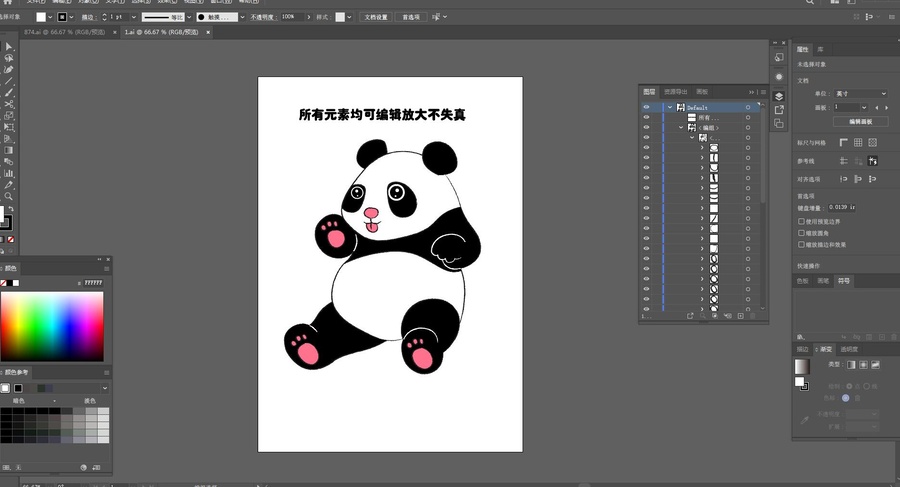Toggle transparency grid icon
The width and height of the screenshot is (900, 487).
coord(872,142)
